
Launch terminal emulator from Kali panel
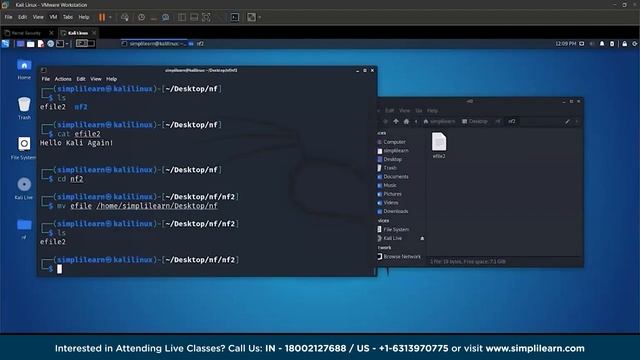click(x=60, y=44)
